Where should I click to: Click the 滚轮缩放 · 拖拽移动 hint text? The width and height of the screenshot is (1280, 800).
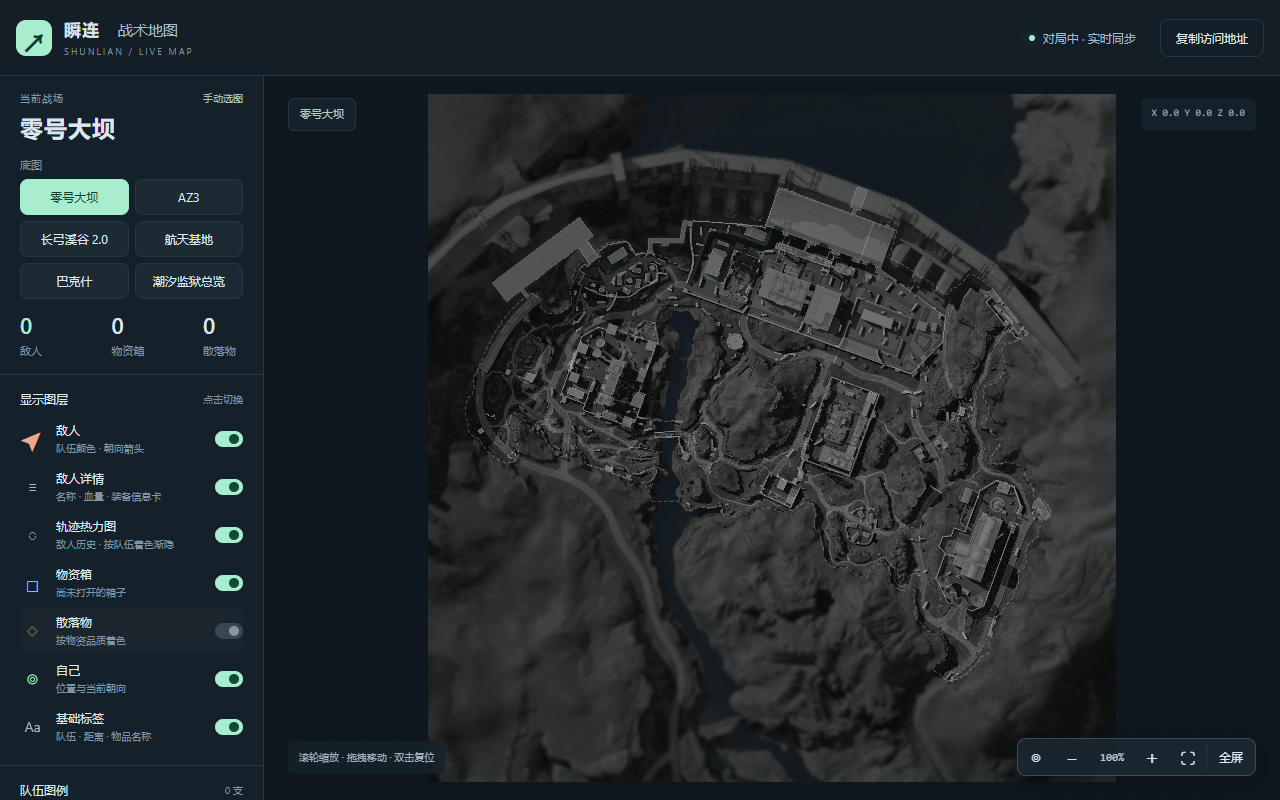[367, 758]
